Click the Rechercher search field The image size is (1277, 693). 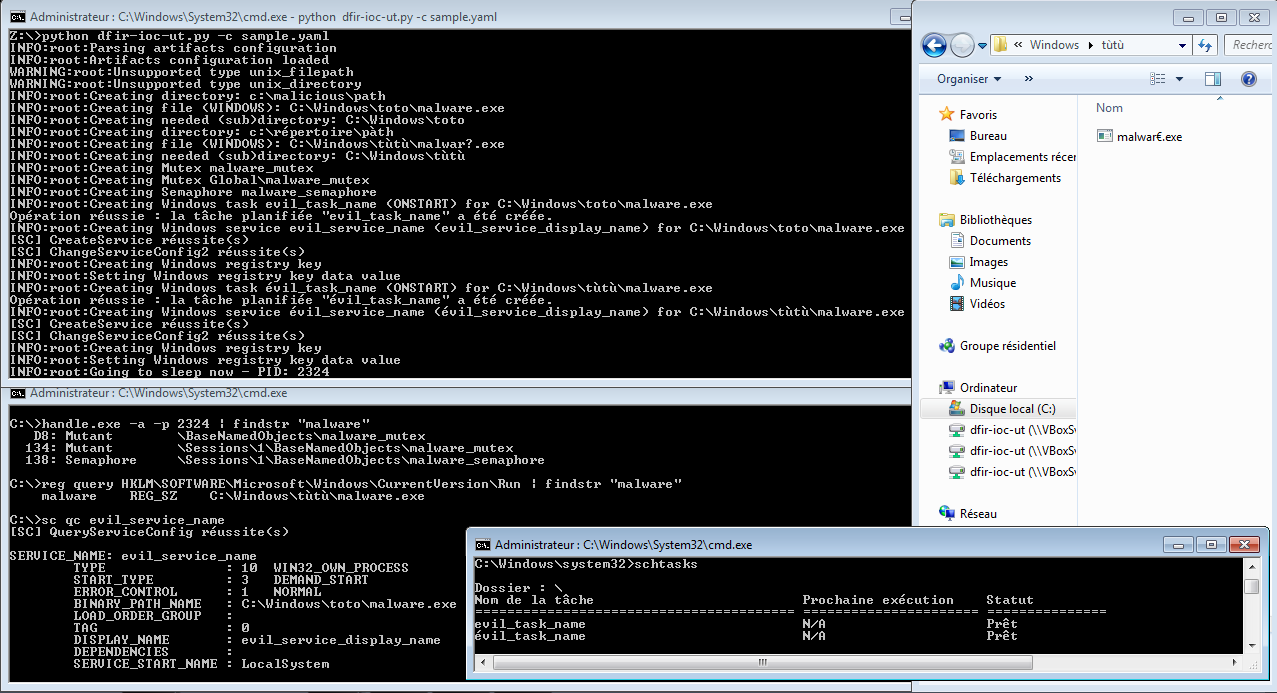pos(1250,45)
